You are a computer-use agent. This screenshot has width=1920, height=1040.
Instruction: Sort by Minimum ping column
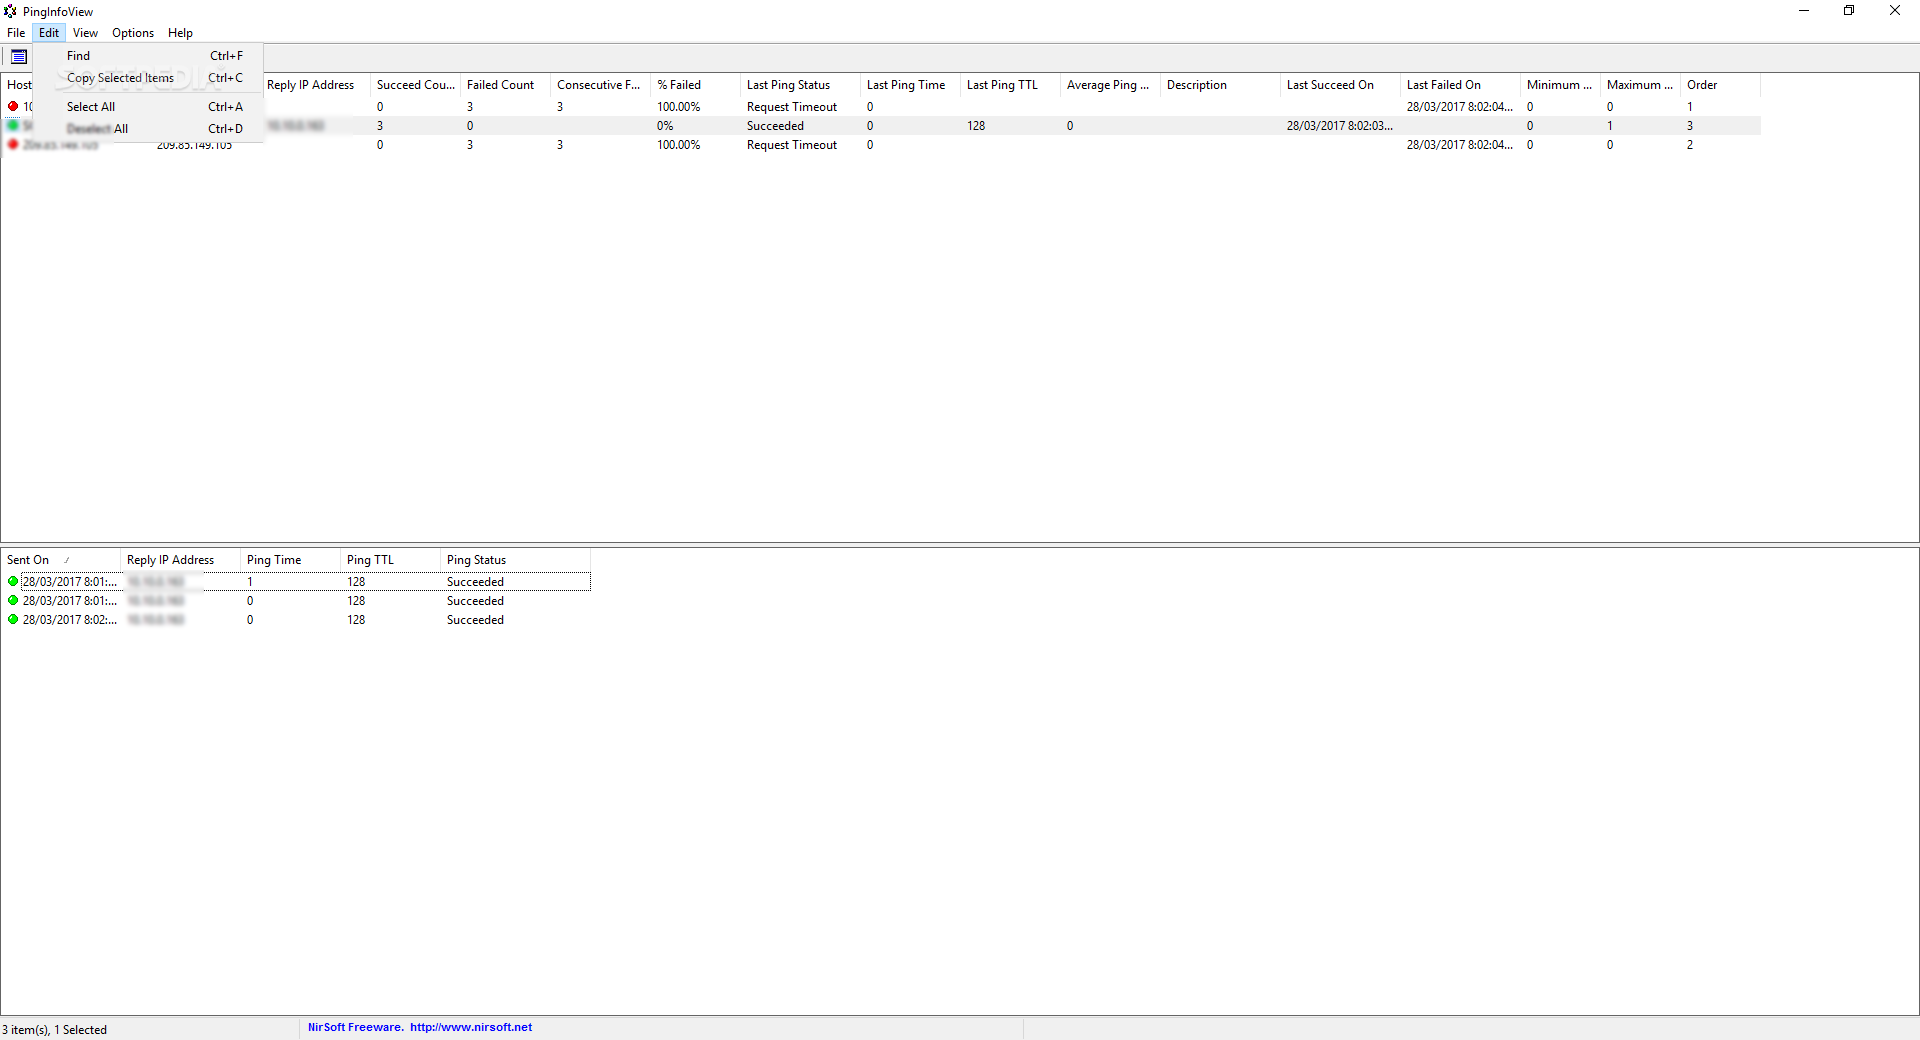pyautogui.click(x=1560, y=85)
